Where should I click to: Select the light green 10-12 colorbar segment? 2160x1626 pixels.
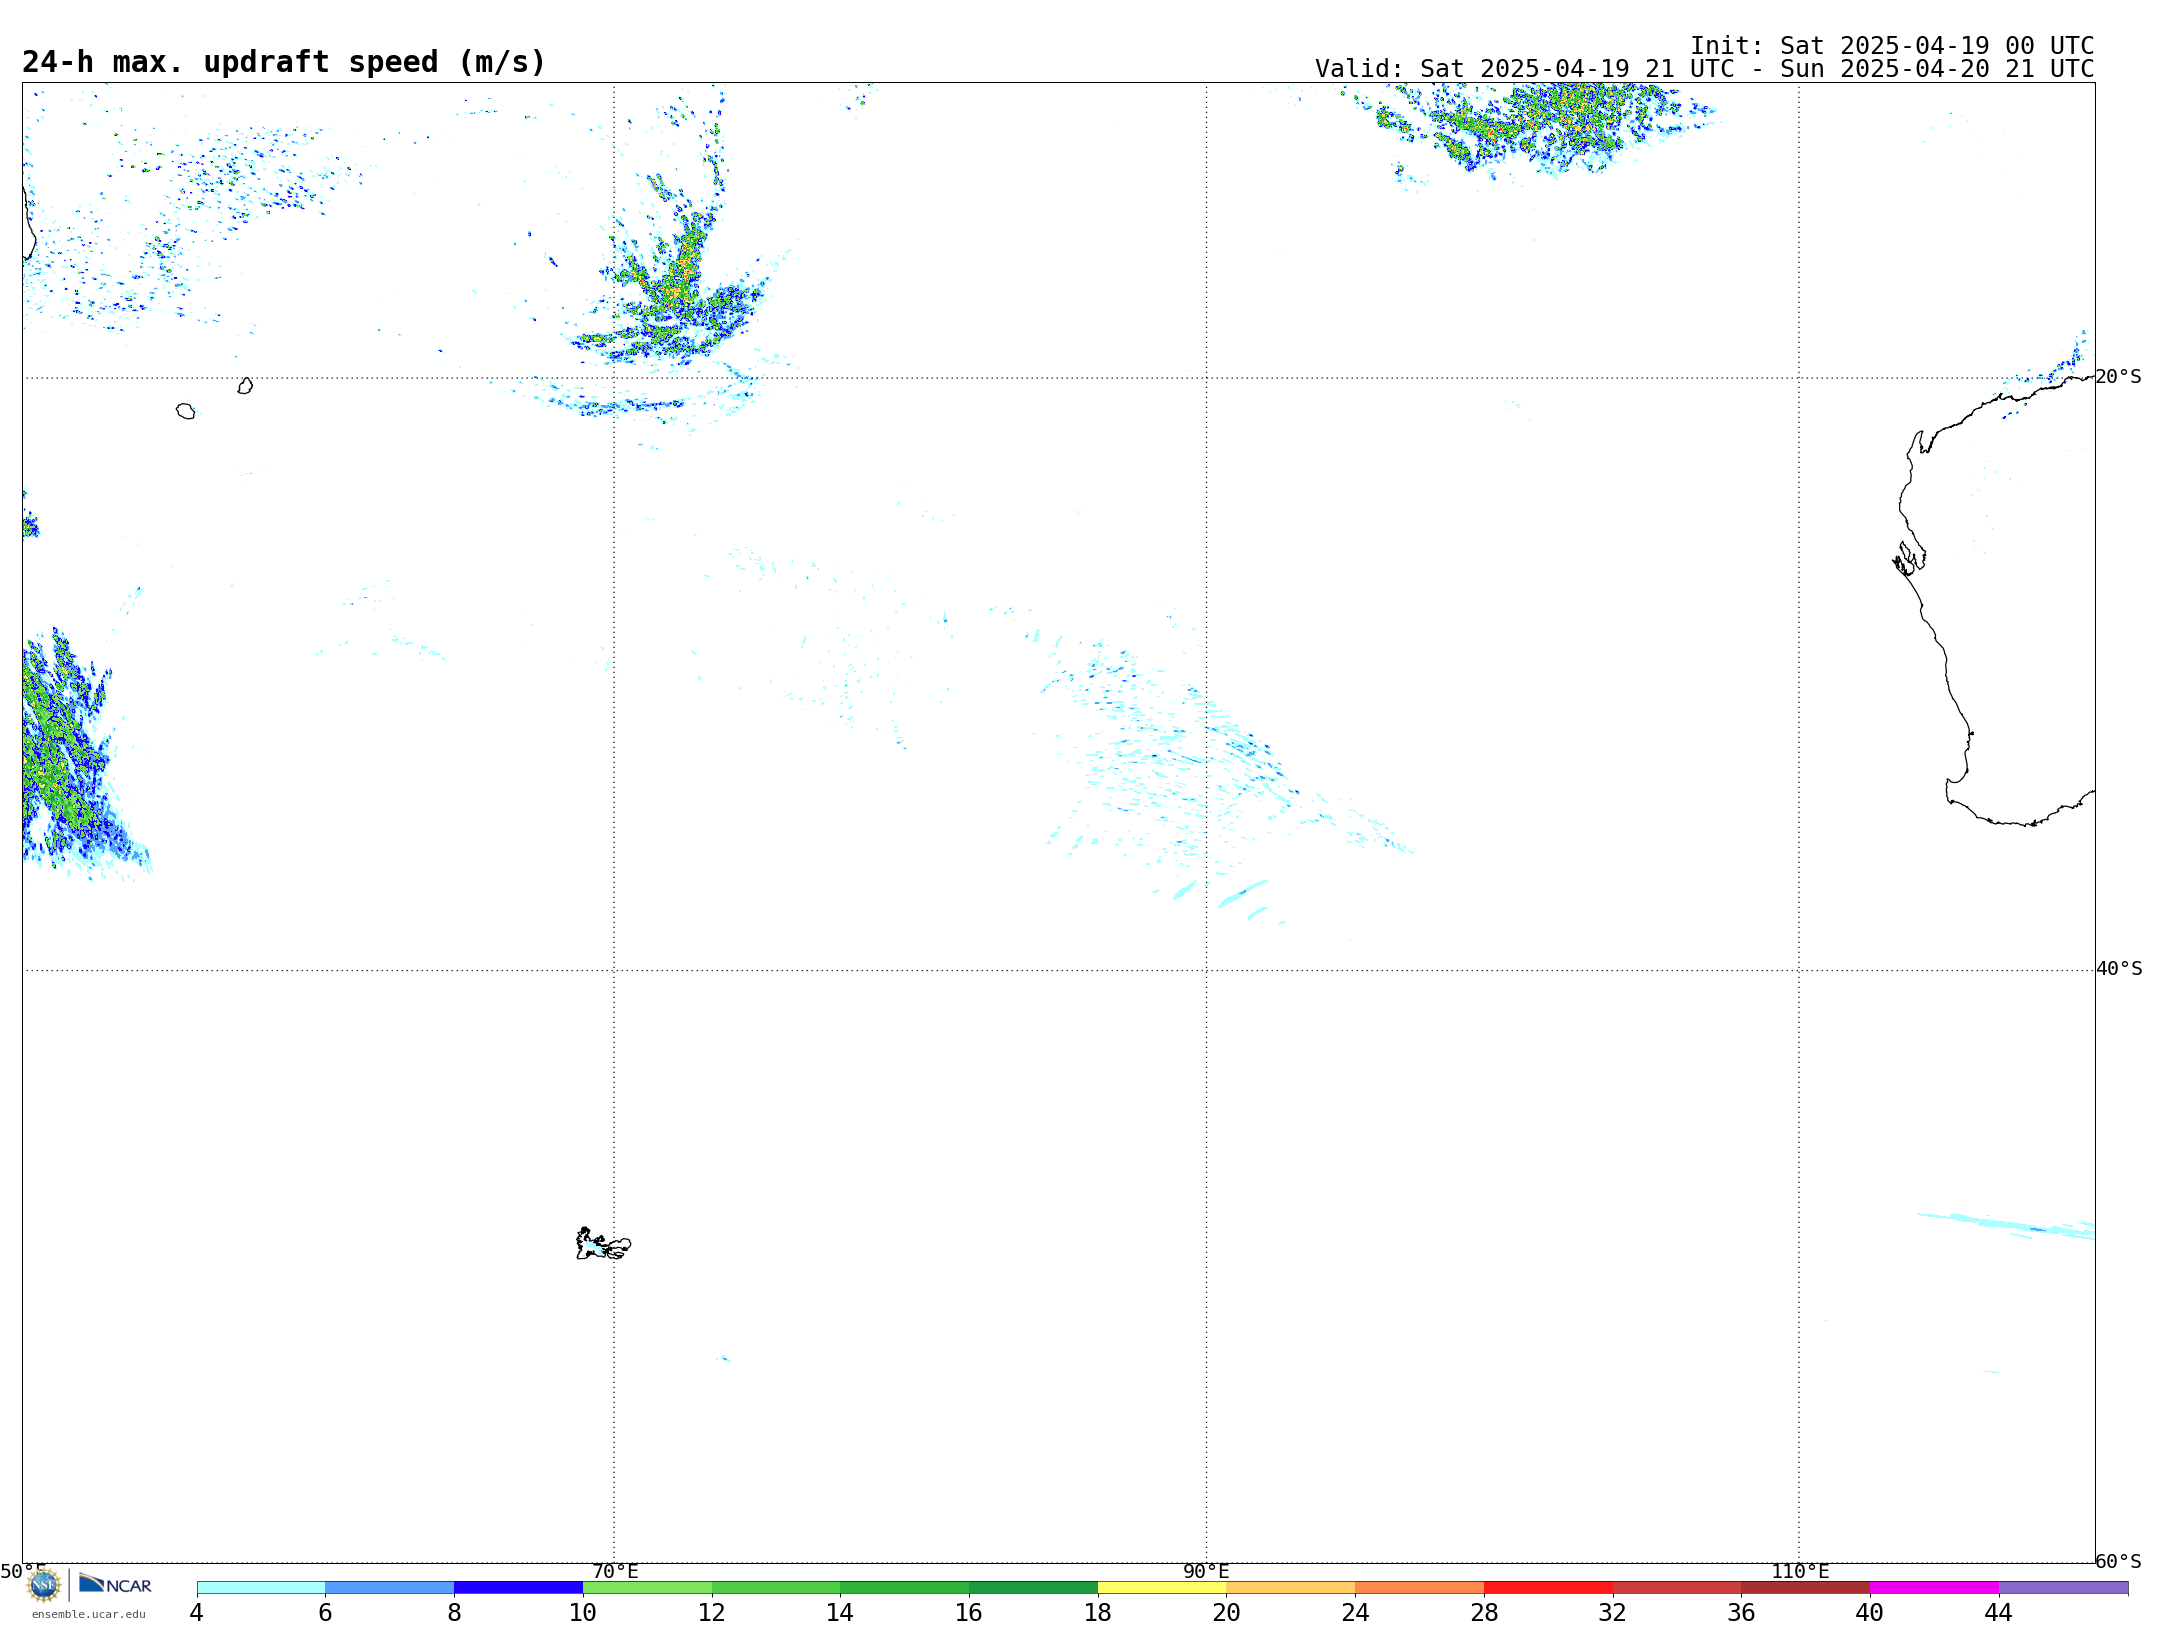tap(647, 1587)
